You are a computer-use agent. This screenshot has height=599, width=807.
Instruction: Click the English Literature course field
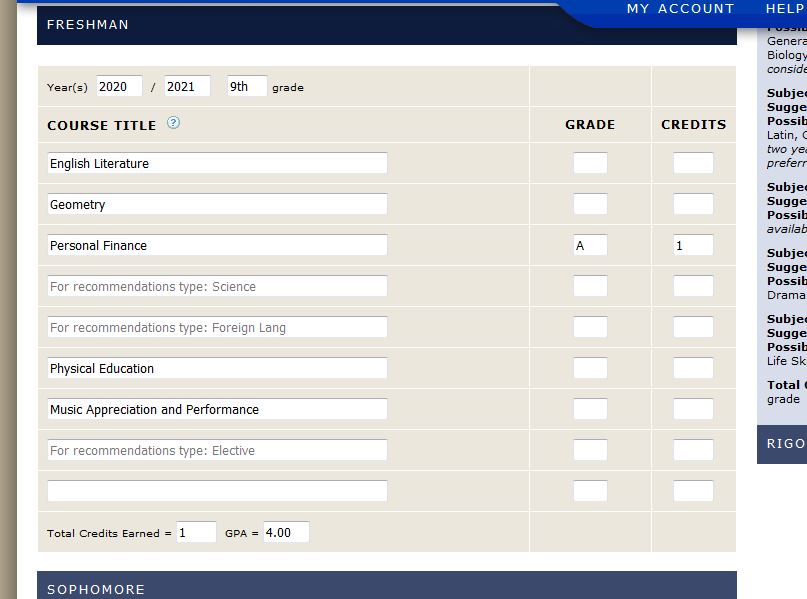click(218, 162)
